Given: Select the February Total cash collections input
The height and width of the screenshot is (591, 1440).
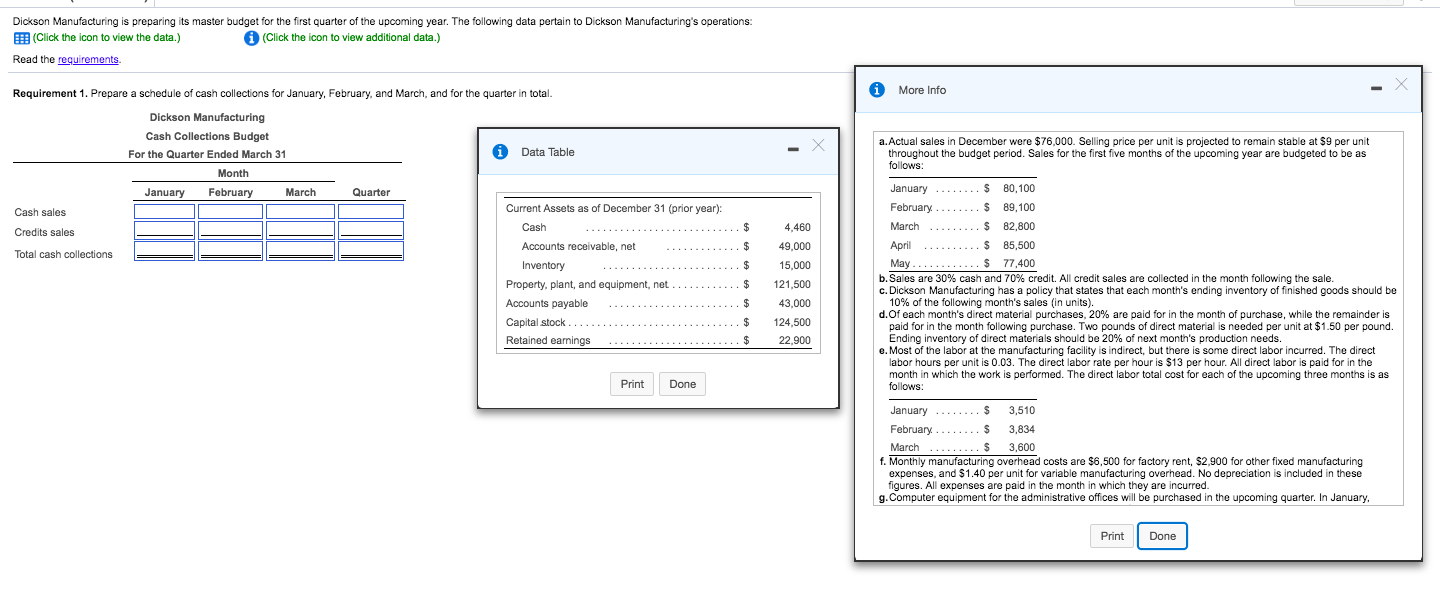Looking at the screenshot, I should coord(230,251).
